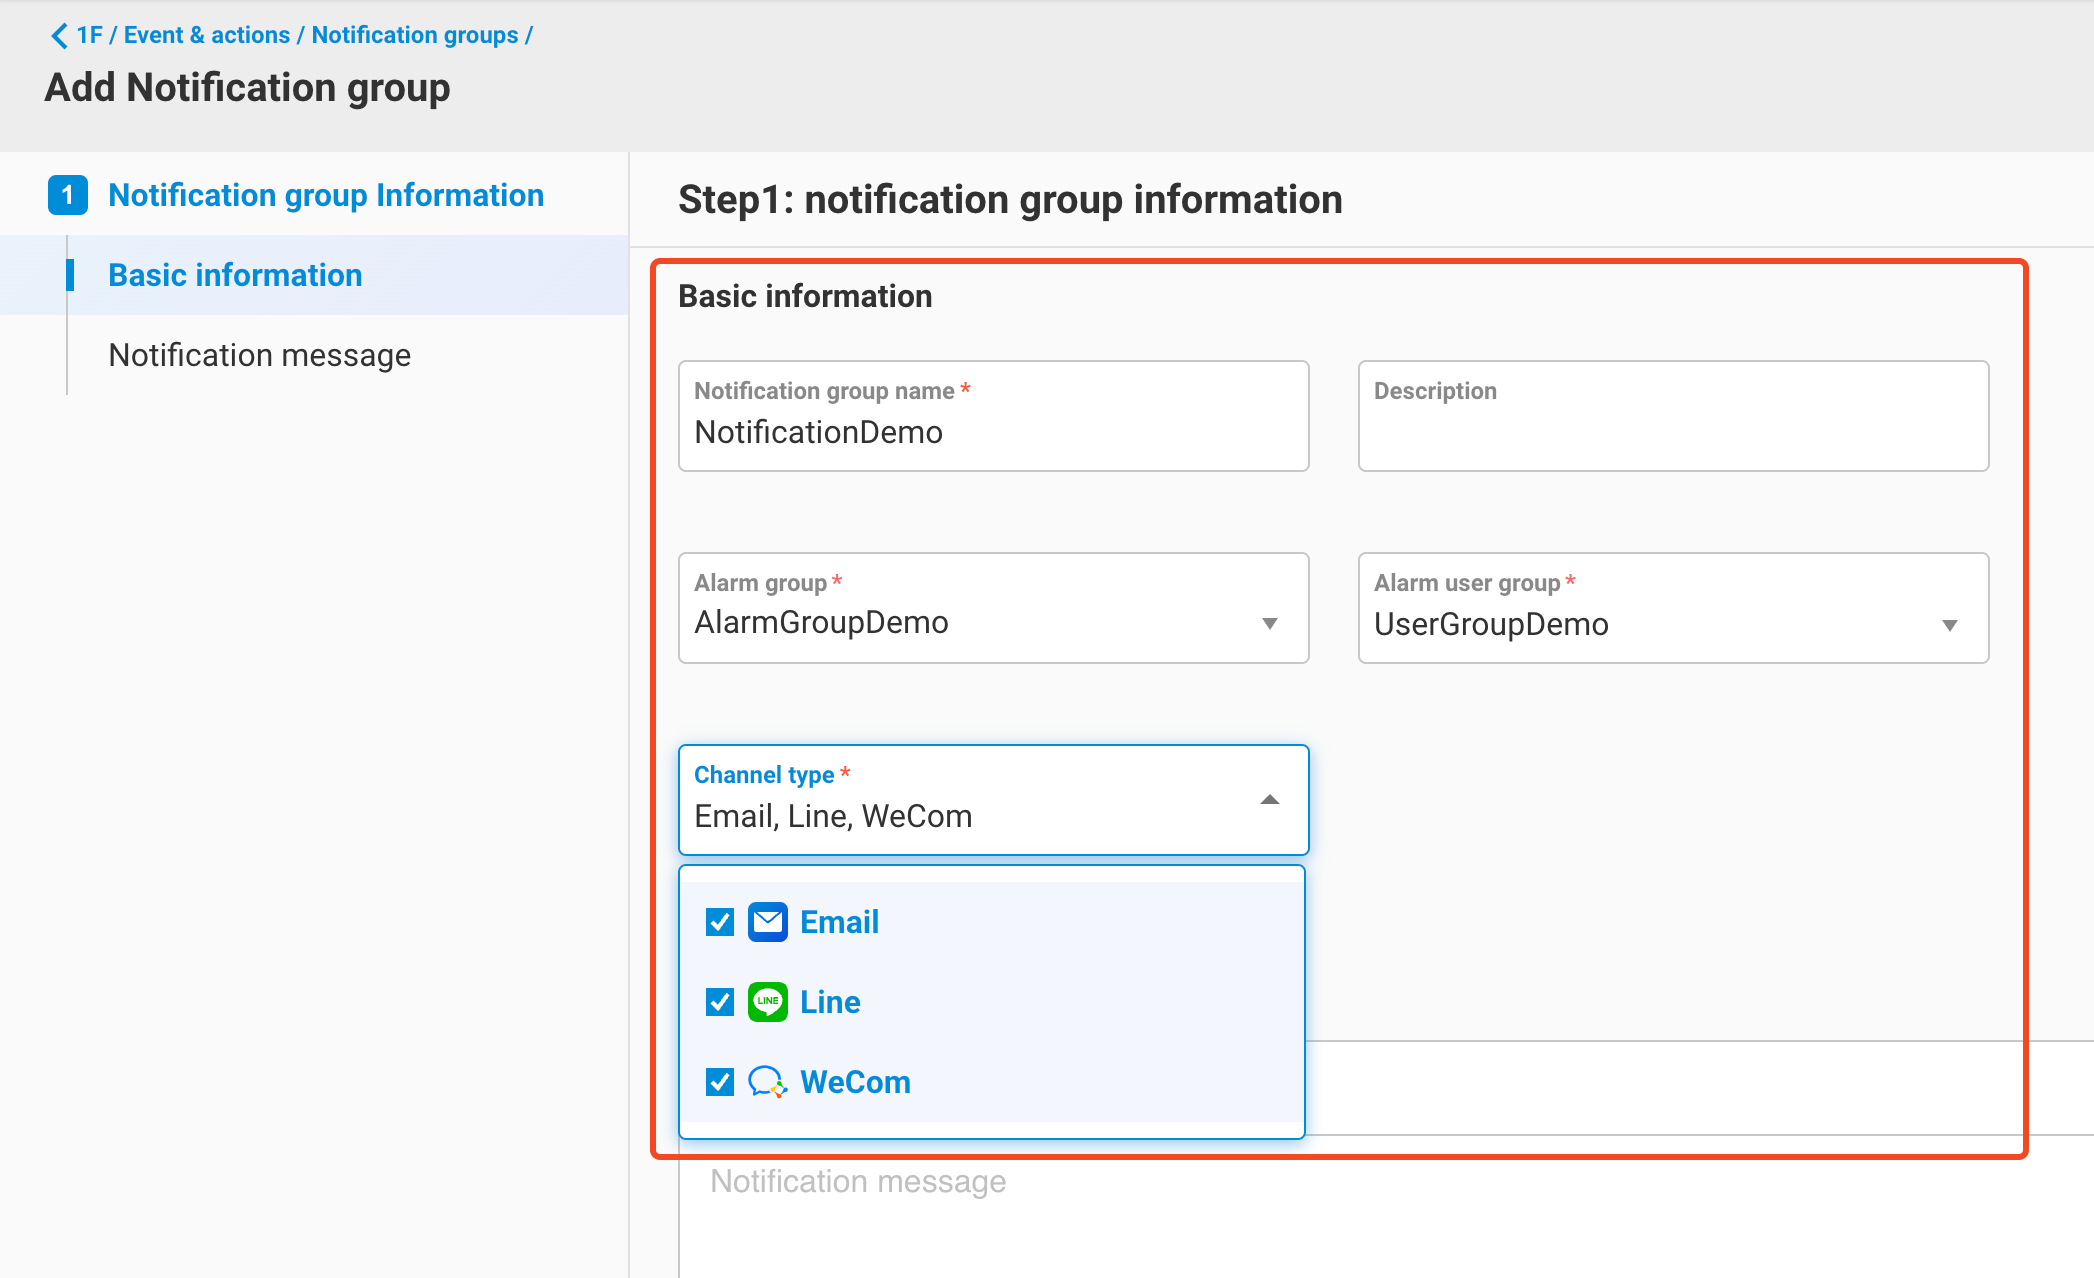Open Notification groups breadcrumb link
This screenshot has height=1278, width=2094.
coord(414,35)
